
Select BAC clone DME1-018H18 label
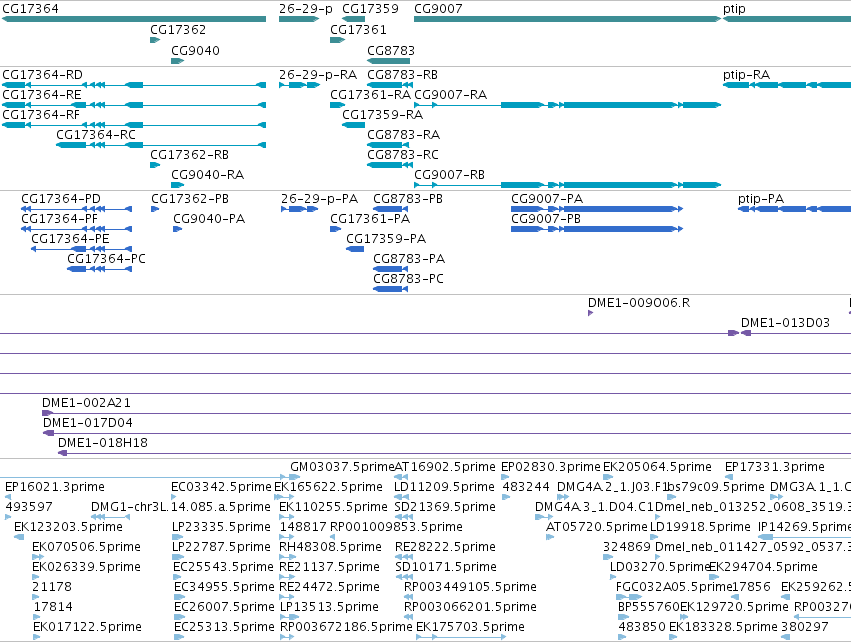click(103, 443)
